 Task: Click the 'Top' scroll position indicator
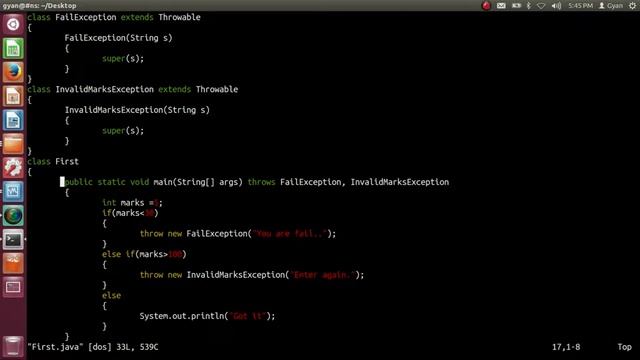[x=624, y=347]
